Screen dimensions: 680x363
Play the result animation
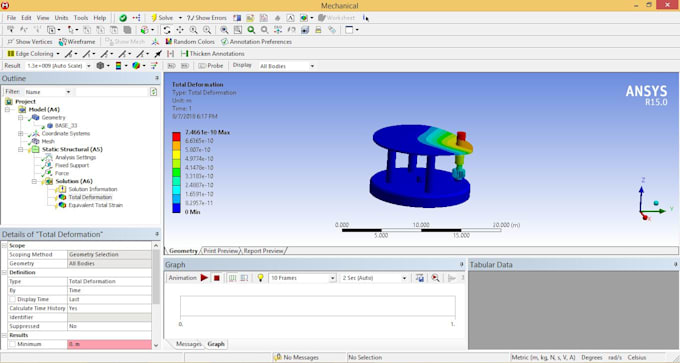204,278
